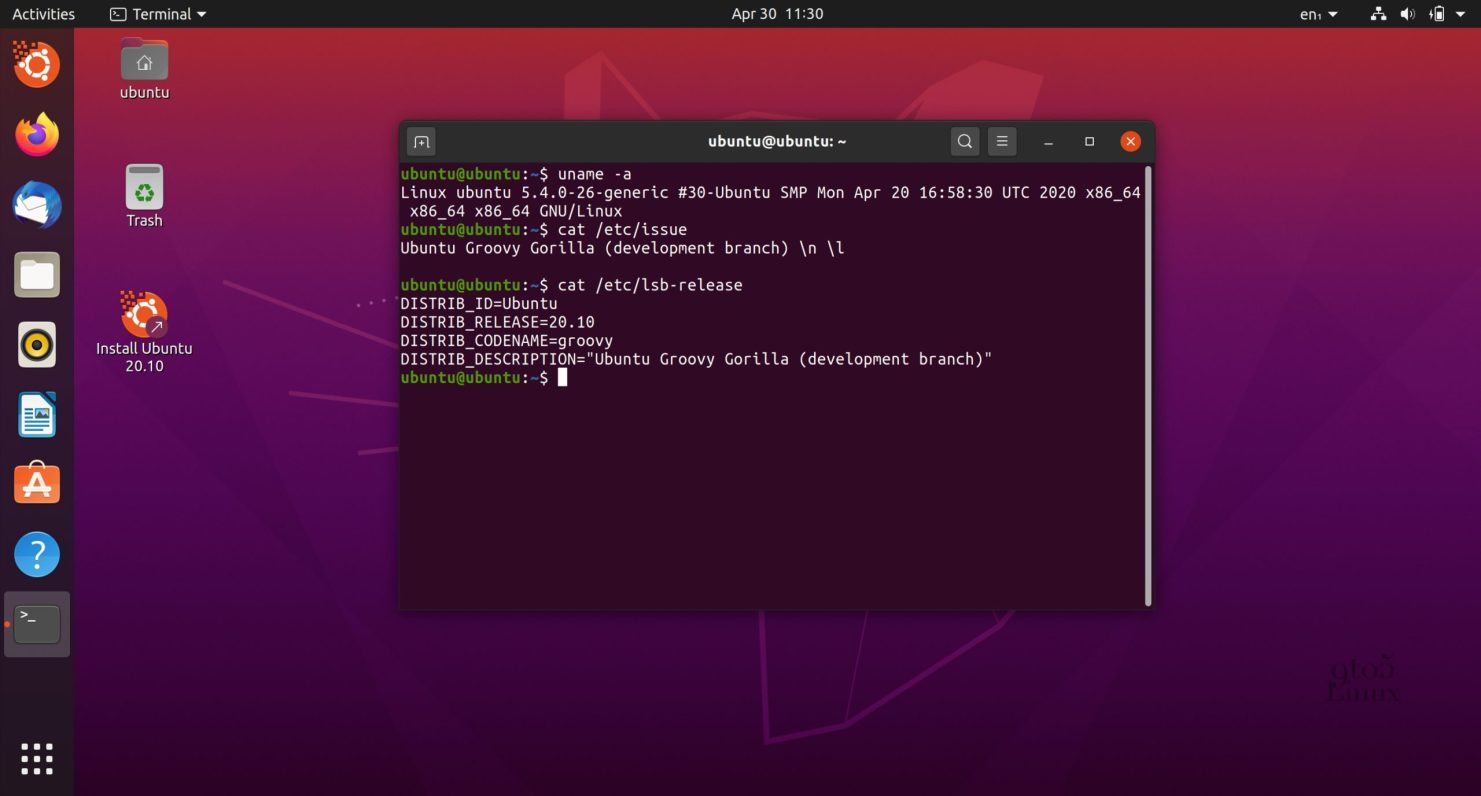Image resolution: width=1481 pixels, height=796 pixels.
Task: Open Firefox from the dock
Action: pyautogui.click(x=37, y=135)
